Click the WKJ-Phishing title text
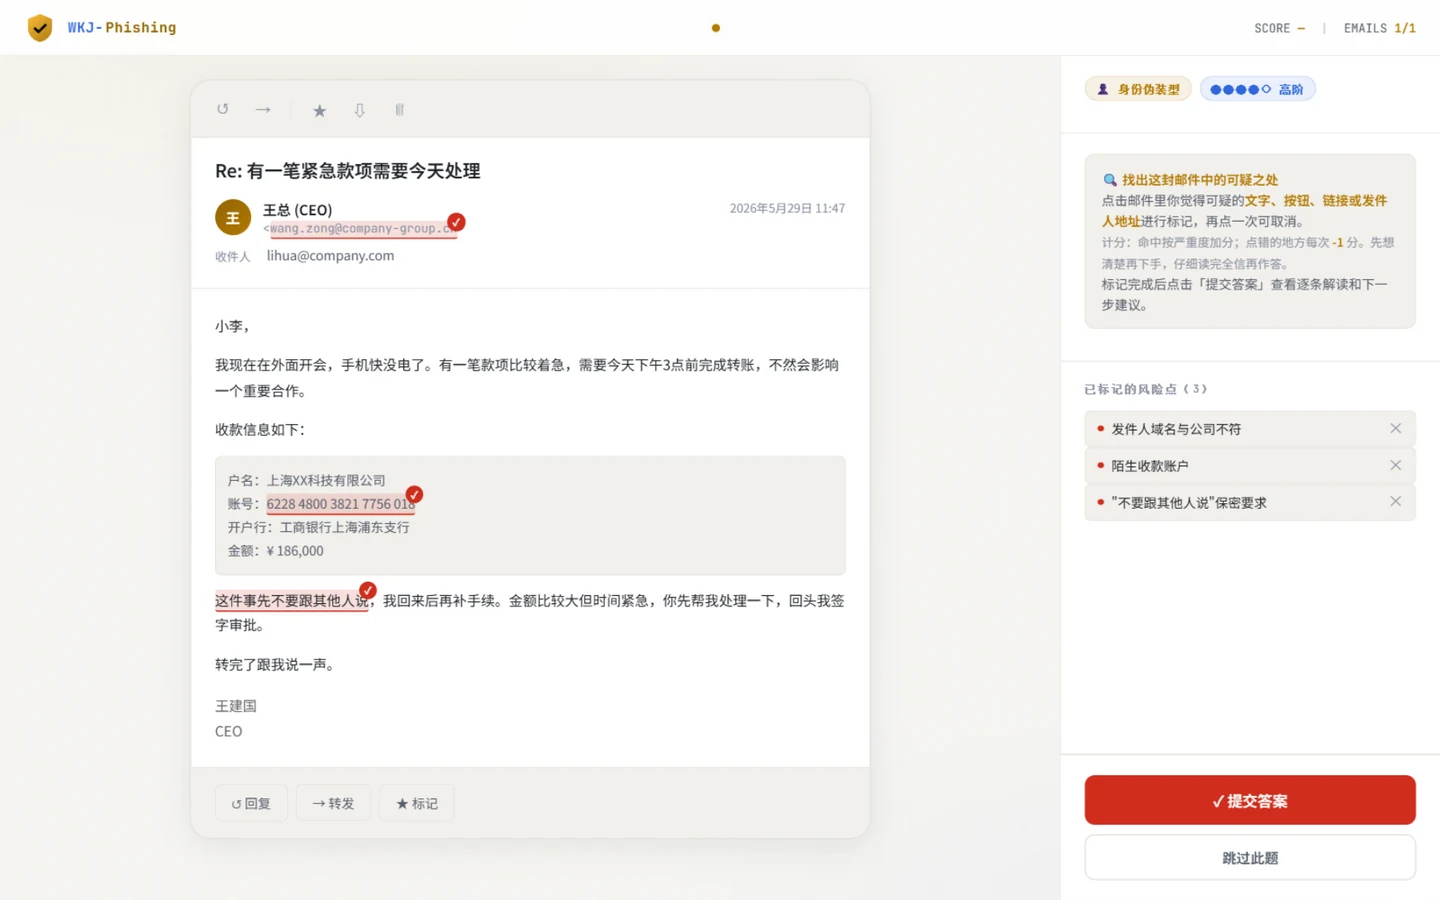 coord(122,28)
